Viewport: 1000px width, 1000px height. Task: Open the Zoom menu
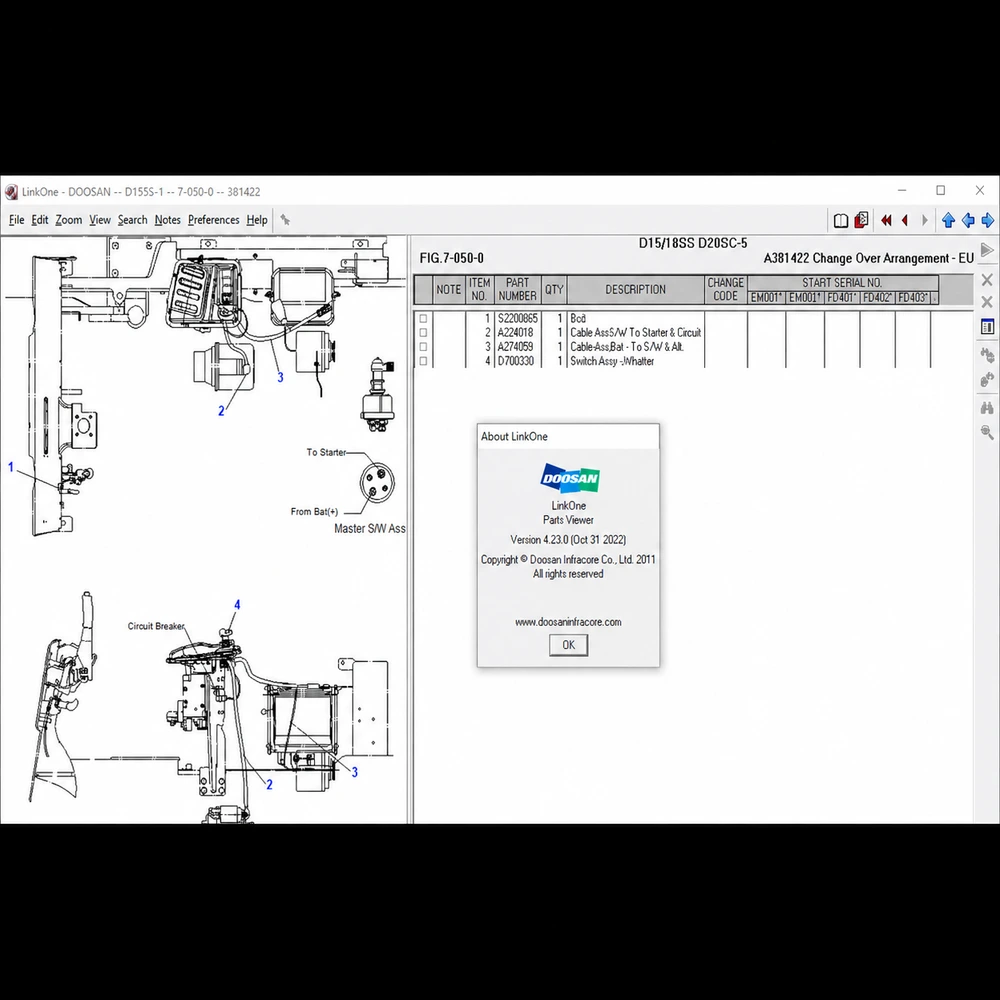coord(68,220)
